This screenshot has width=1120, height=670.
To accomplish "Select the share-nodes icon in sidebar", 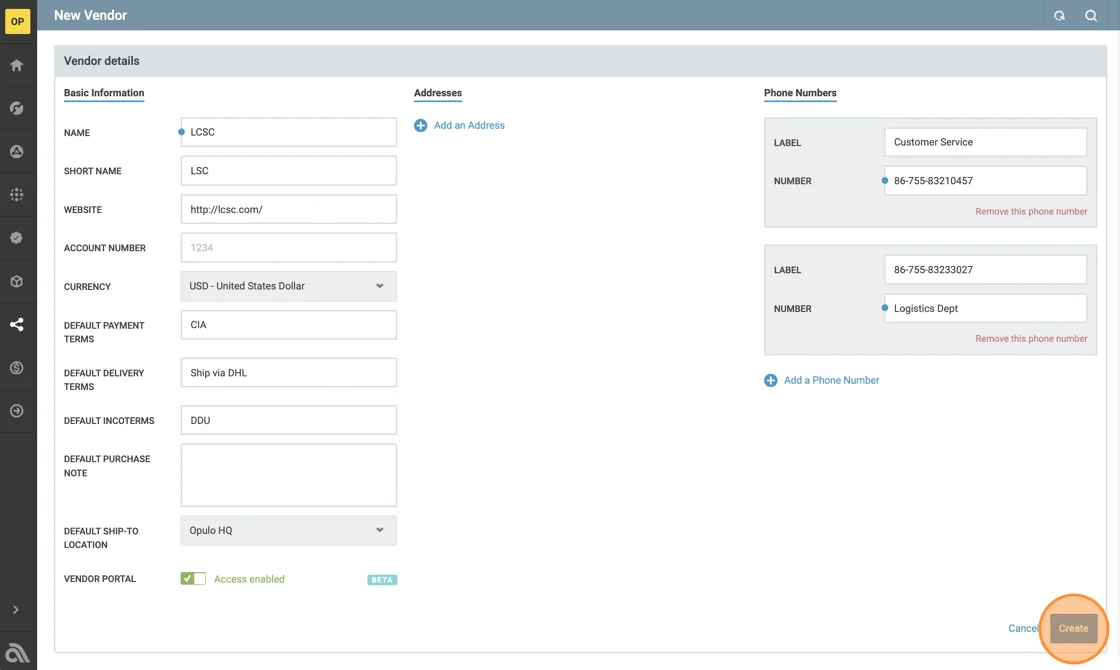I will click(17, 324).
